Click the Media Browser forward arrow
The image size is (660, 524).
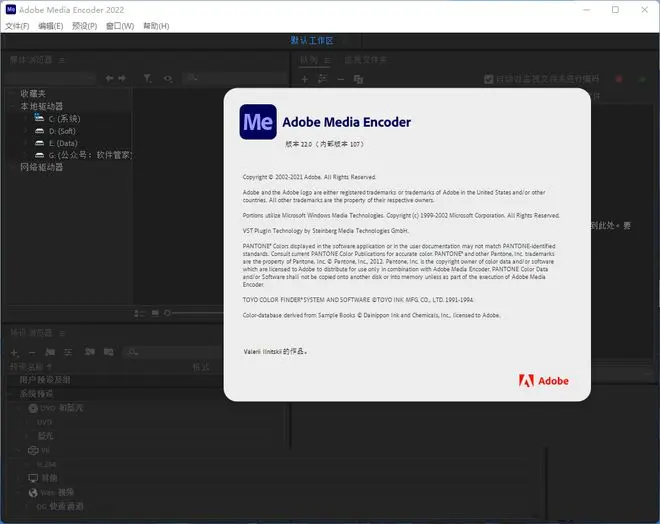tap(123, 78)
